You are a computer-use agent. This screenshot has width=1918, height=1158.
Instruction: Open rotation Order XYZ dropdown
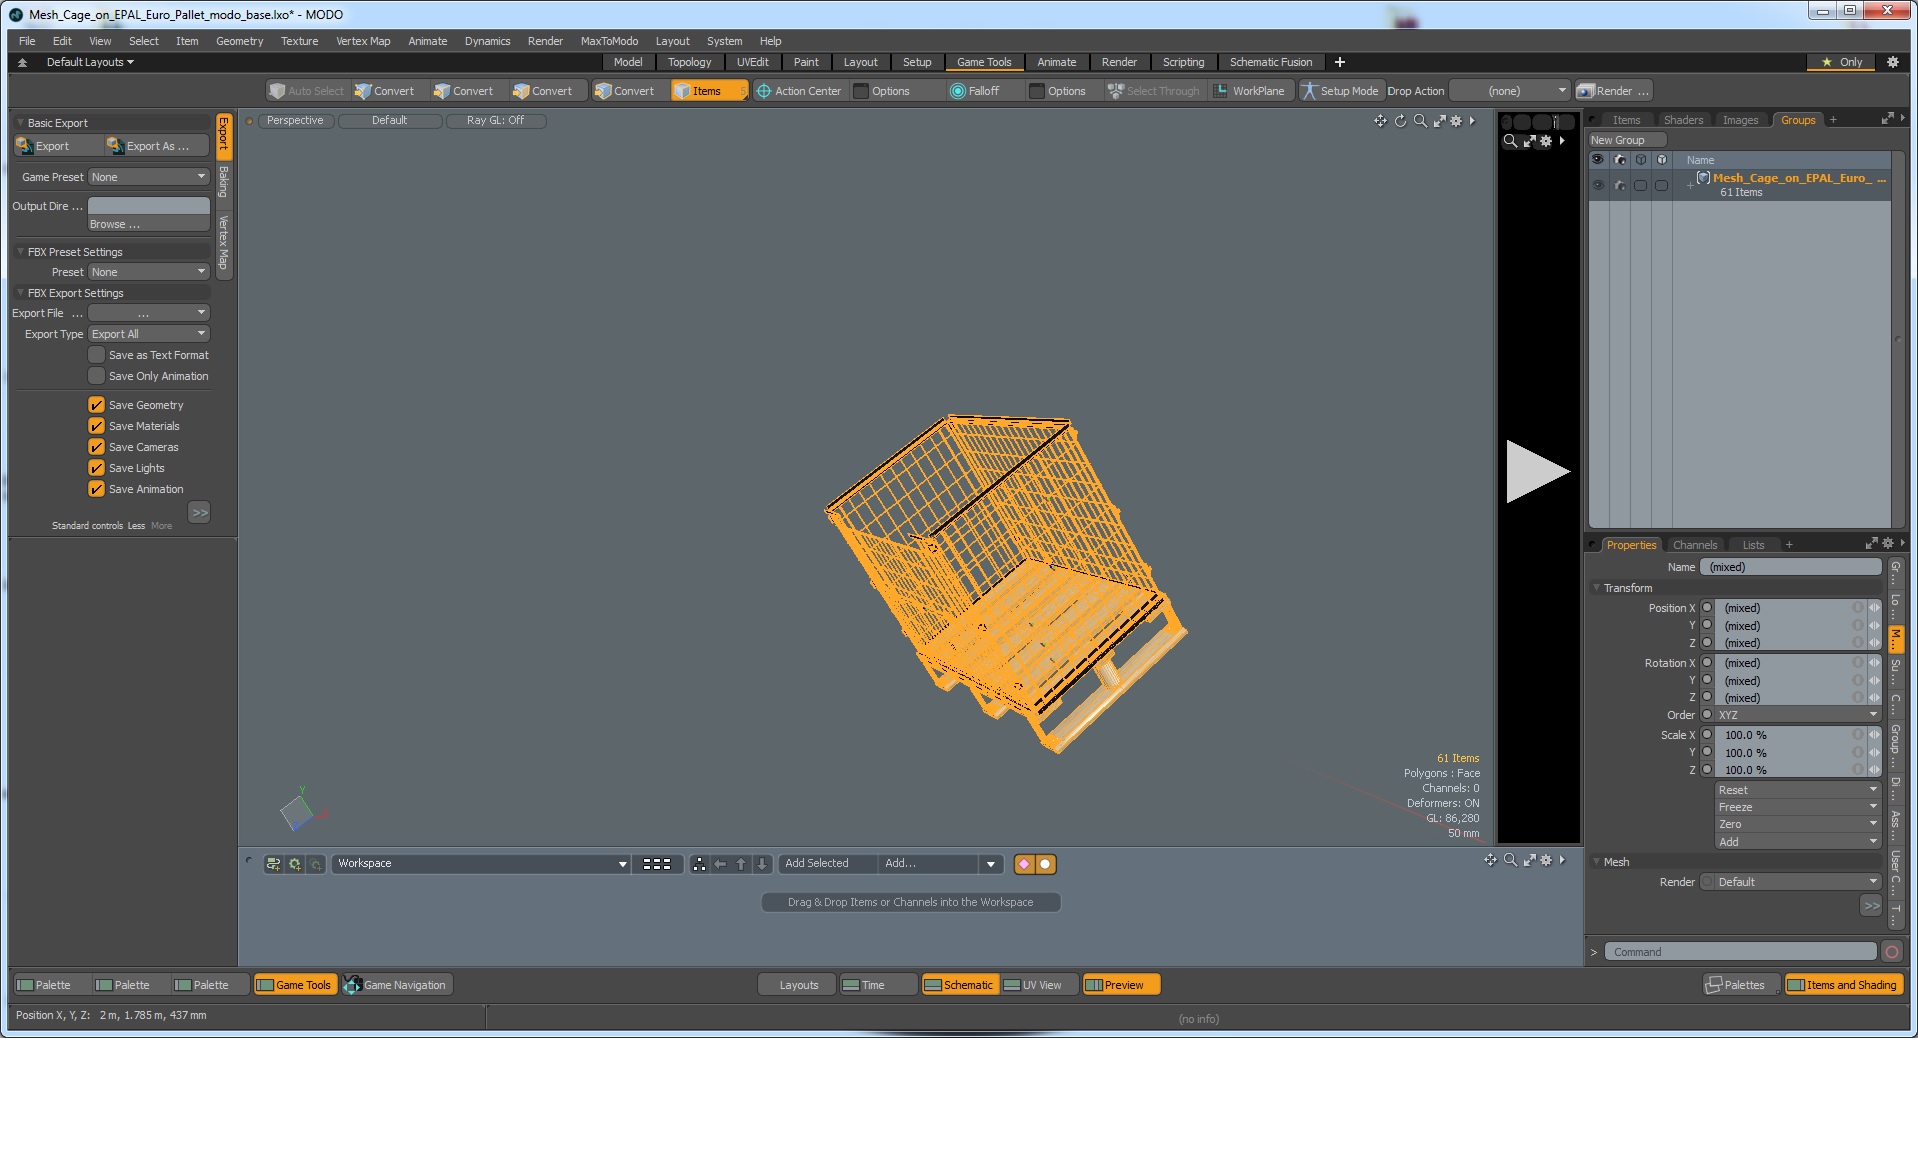(x=1797, y=715)
